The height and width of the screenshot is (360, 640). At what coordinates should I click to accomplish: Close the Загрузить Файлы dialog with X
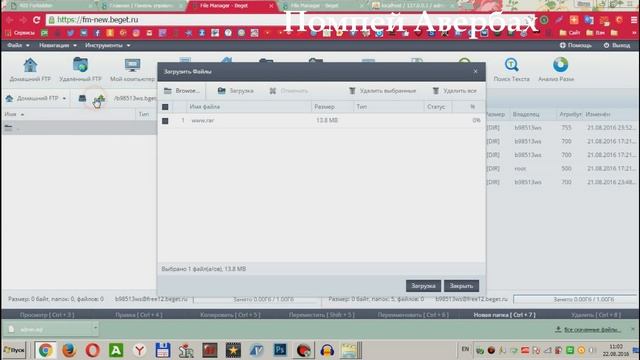(x=476, y=71)
